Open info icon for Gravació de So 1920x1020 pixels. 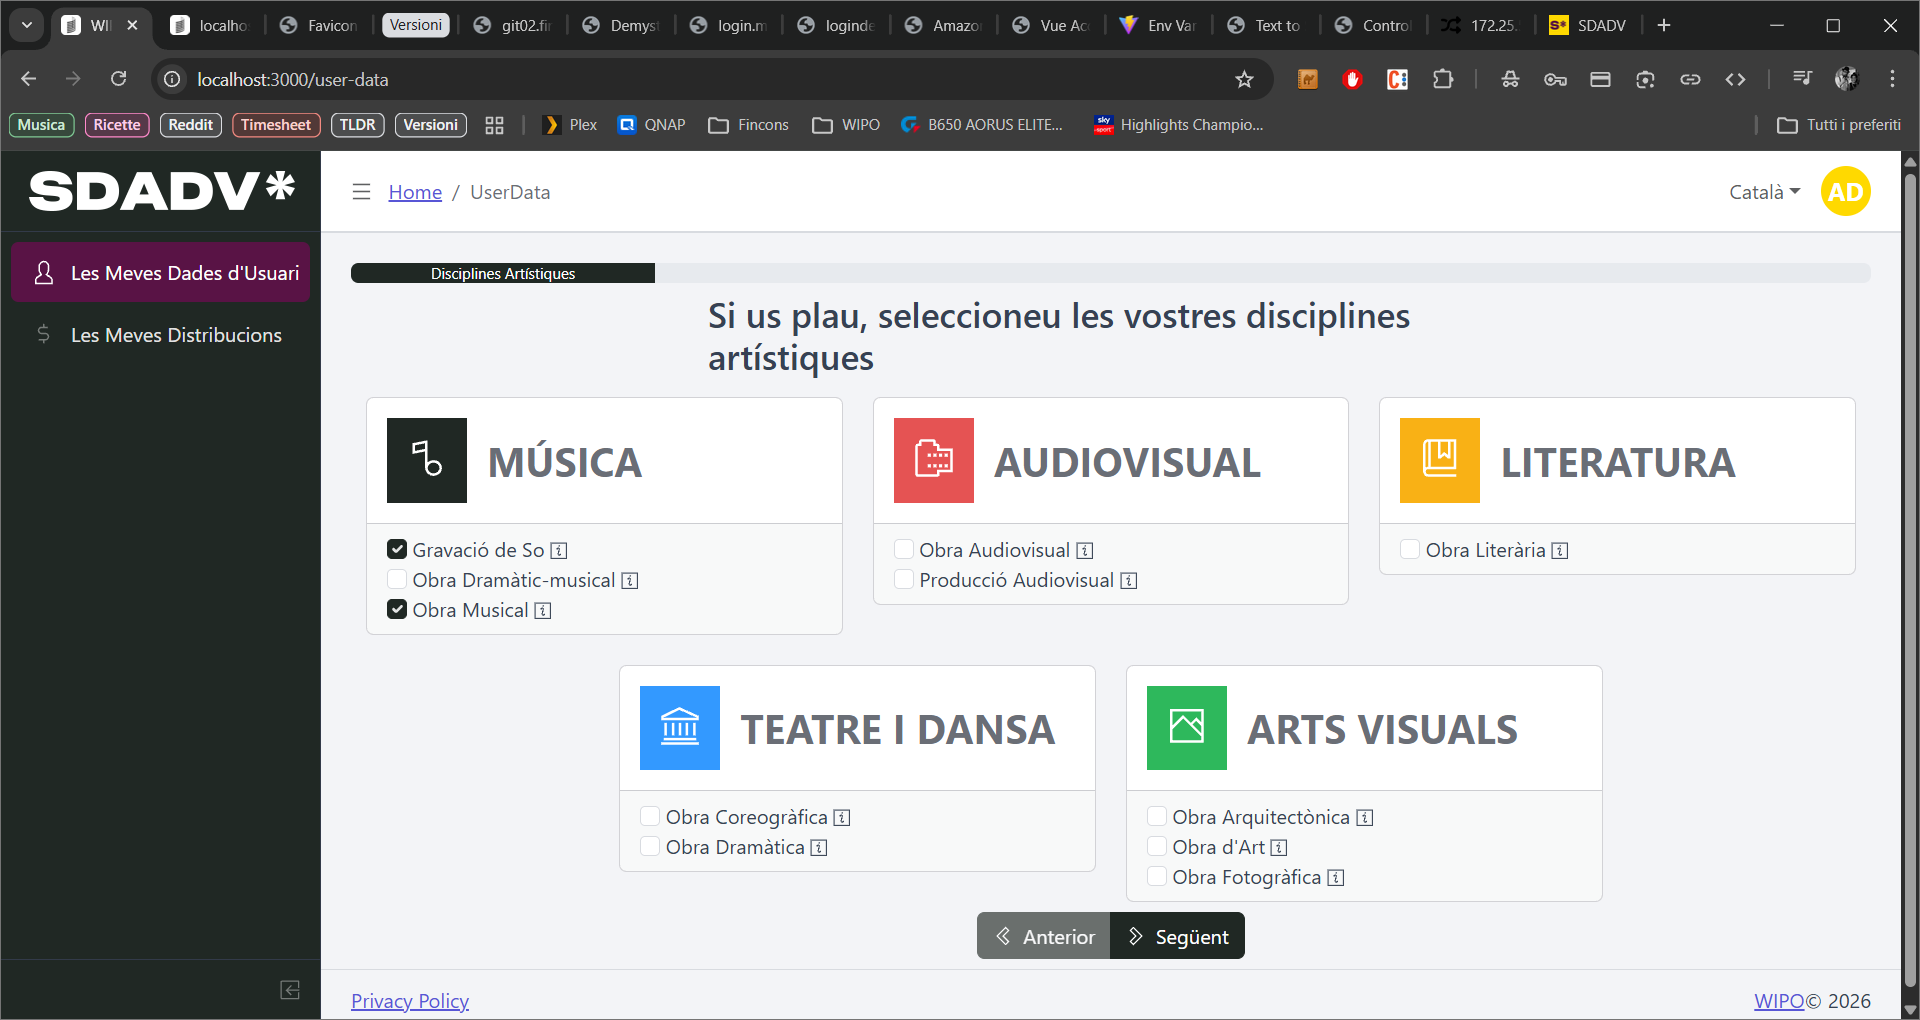[x=559, y=551]
